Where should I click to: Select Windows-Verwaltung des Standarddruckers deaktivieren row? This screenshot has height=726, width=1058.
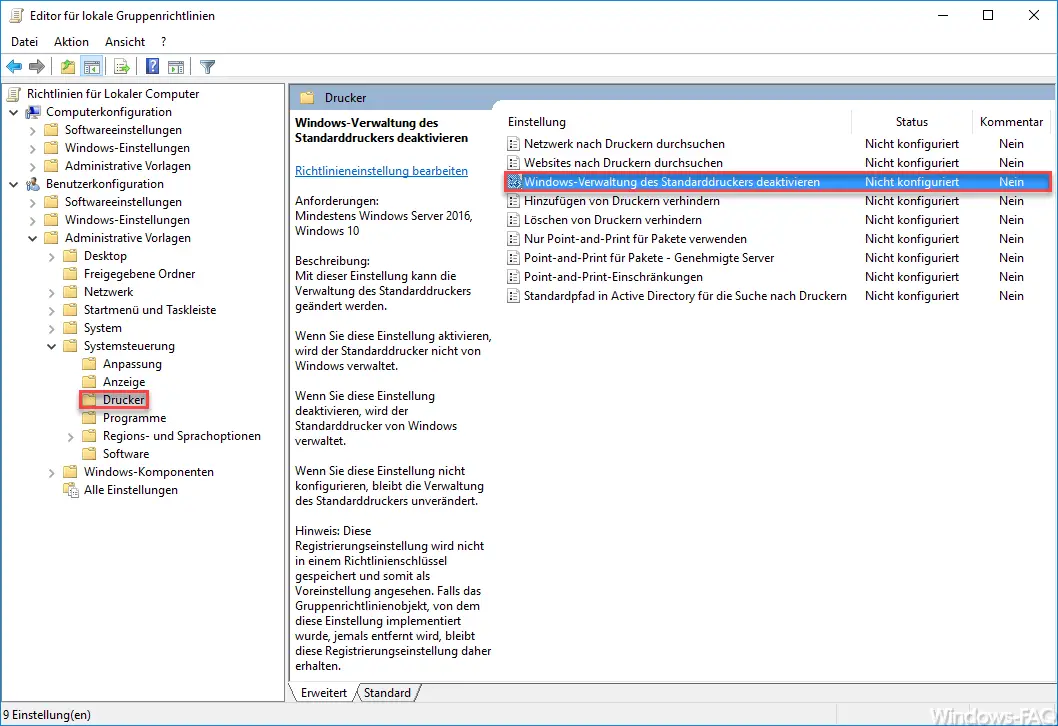pos(777,182)
